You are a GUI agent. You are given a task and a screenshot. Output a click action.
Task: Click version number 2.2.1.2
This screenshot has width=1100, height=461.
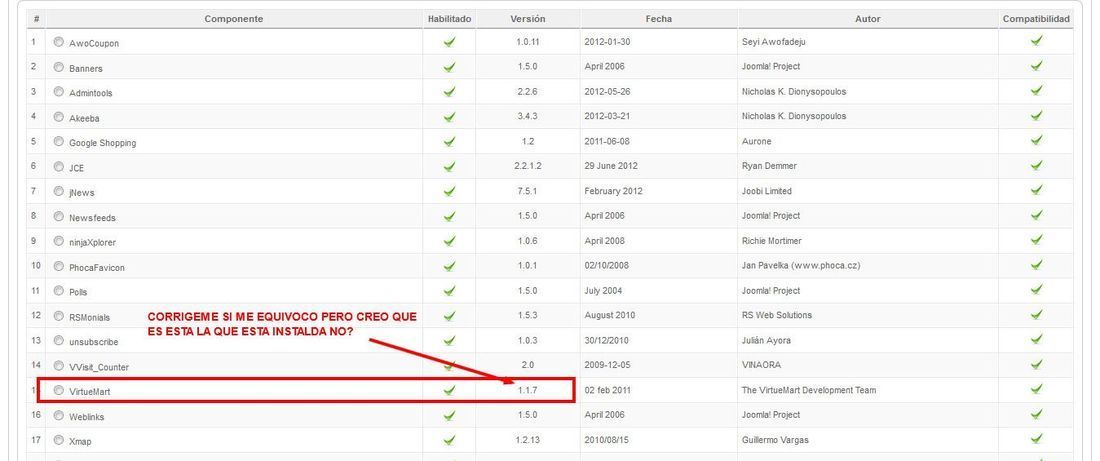point(528,166)
